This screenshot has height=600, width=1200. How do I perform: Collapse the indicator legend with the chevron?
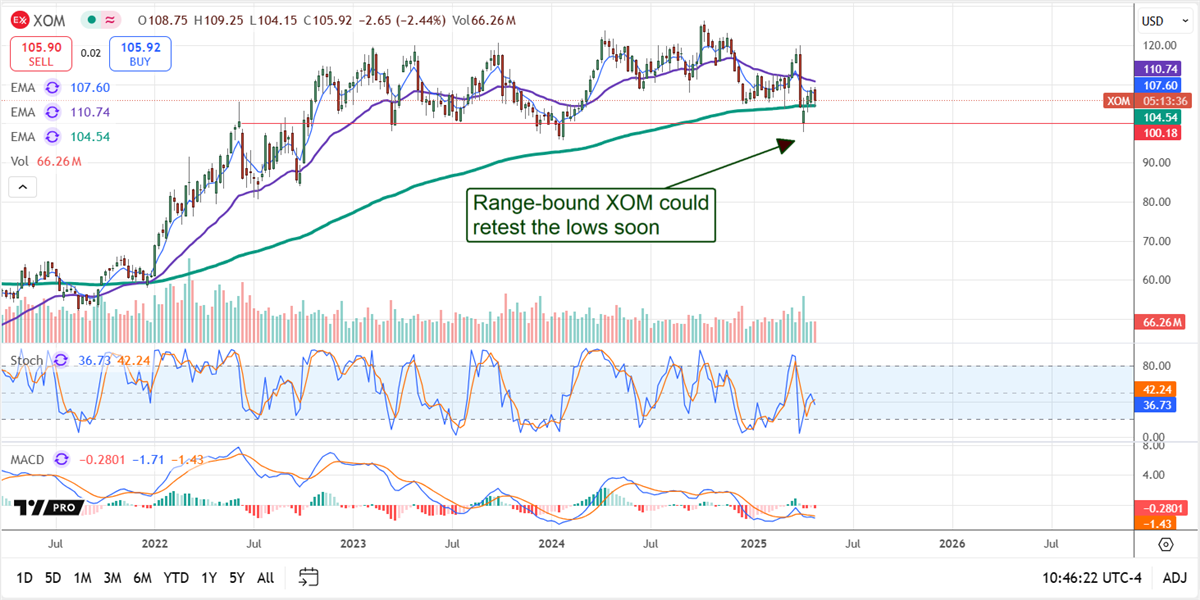point(22,187)
